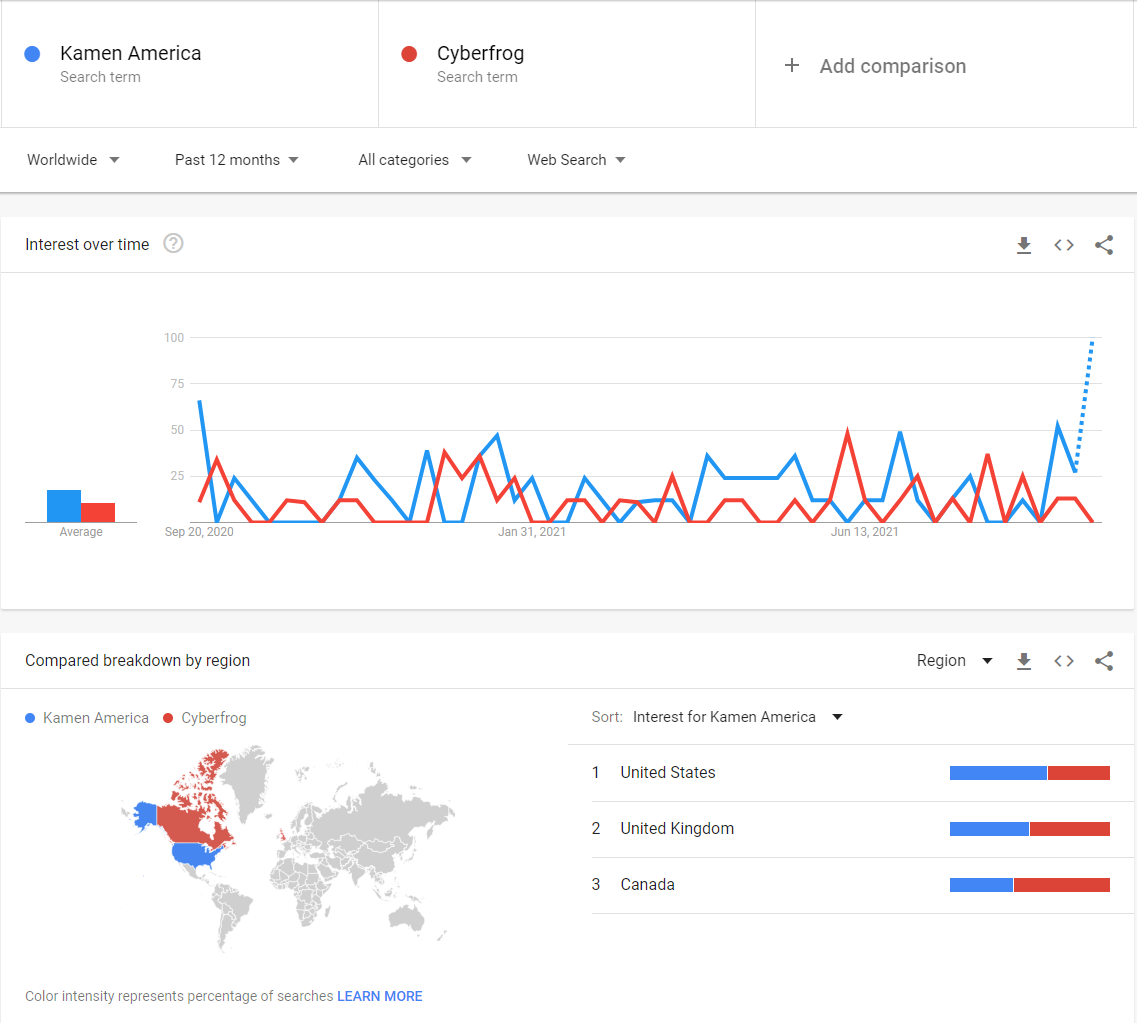This screenshot has width=1137, height=1023.
Task: Click the Sep 20, 2020 axis label
Action: [x=199, y=531]
